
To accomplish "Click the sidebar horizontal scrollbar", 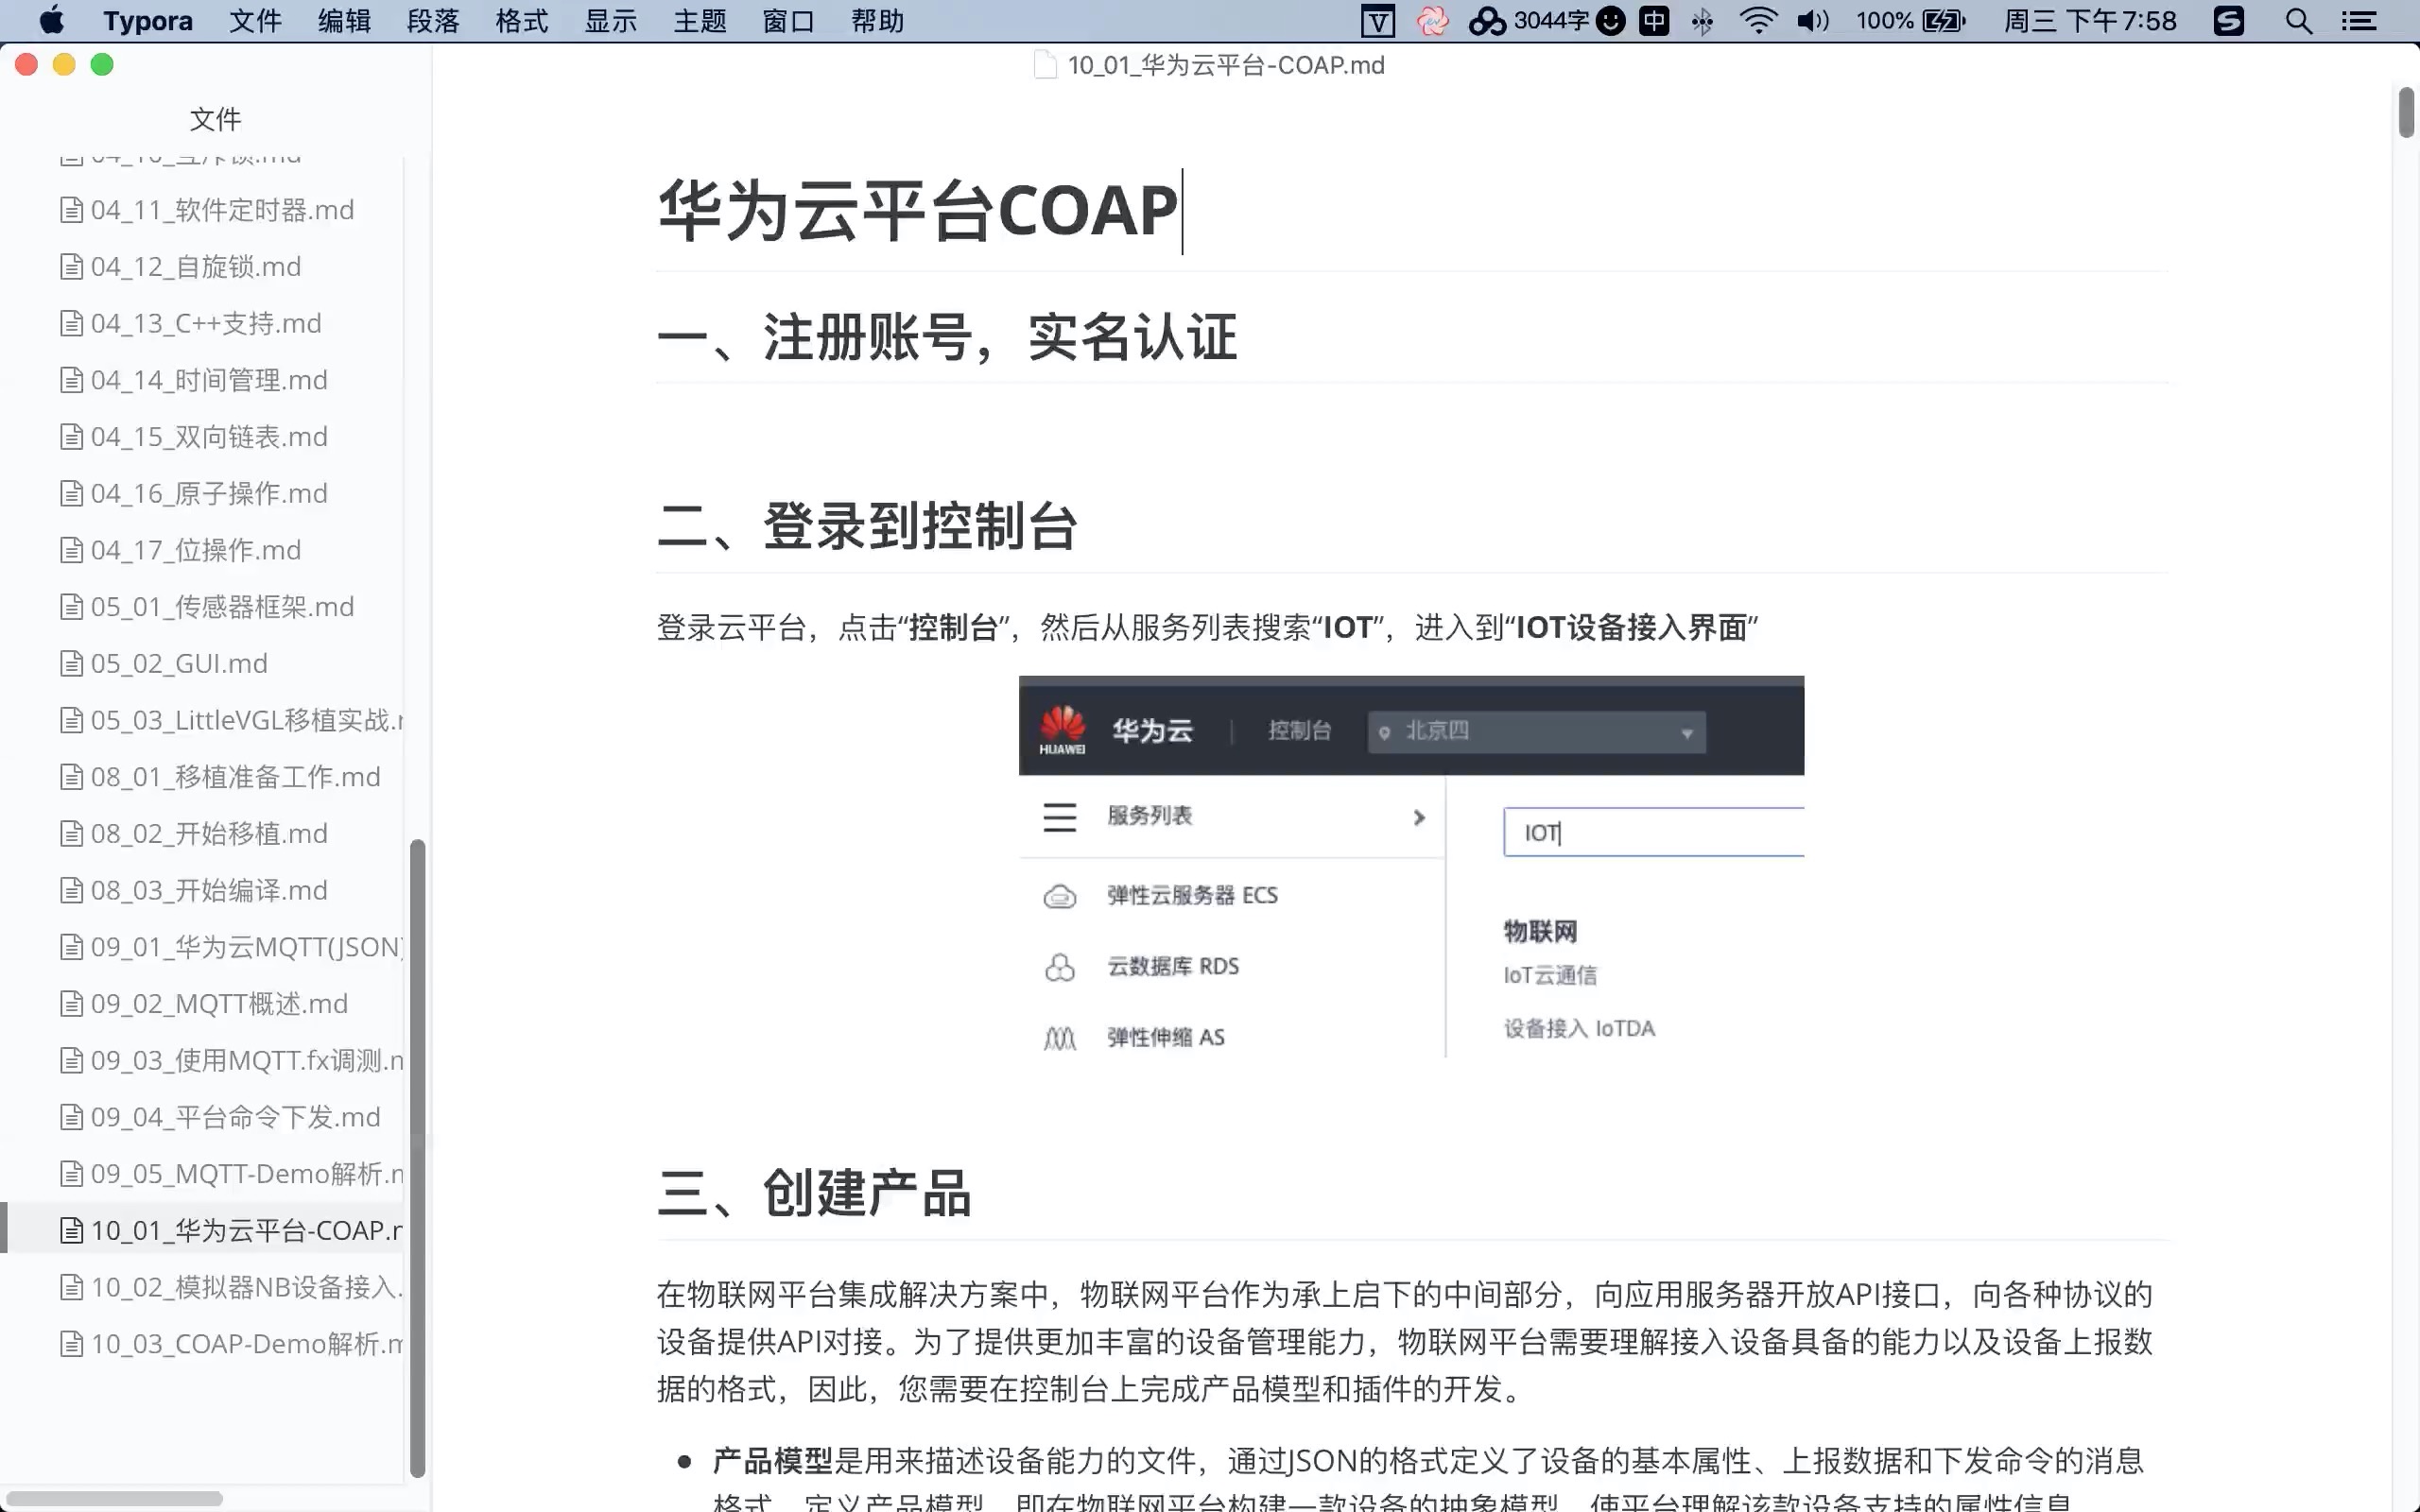I will pyautogui.click(x=115, y=1498).
